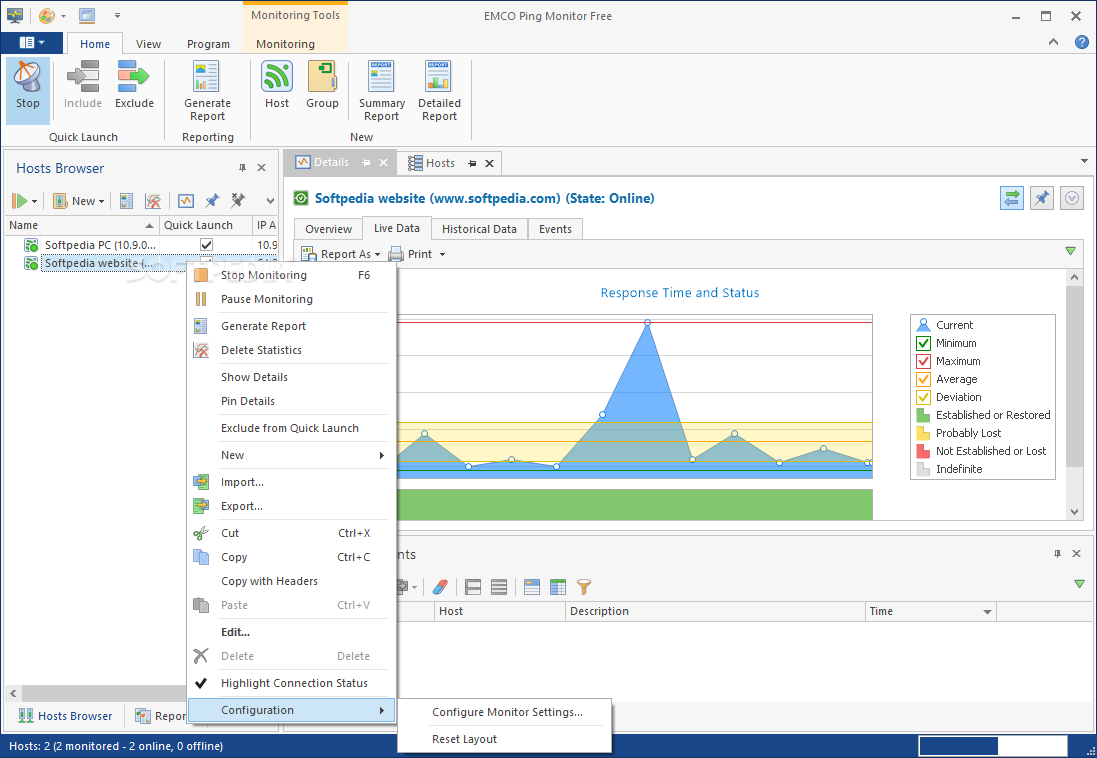
Task: Click the start monitoring play icon in Hosts Browser
Action: coord(20,201)
